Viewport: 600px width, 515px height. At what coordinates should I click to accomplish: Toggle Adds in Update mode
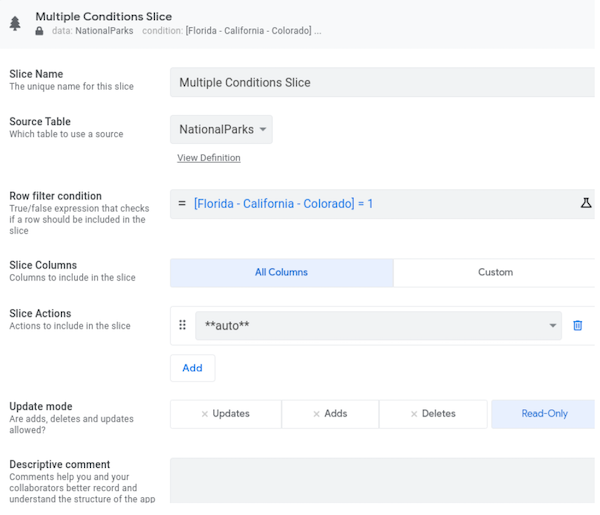point(330,414)
